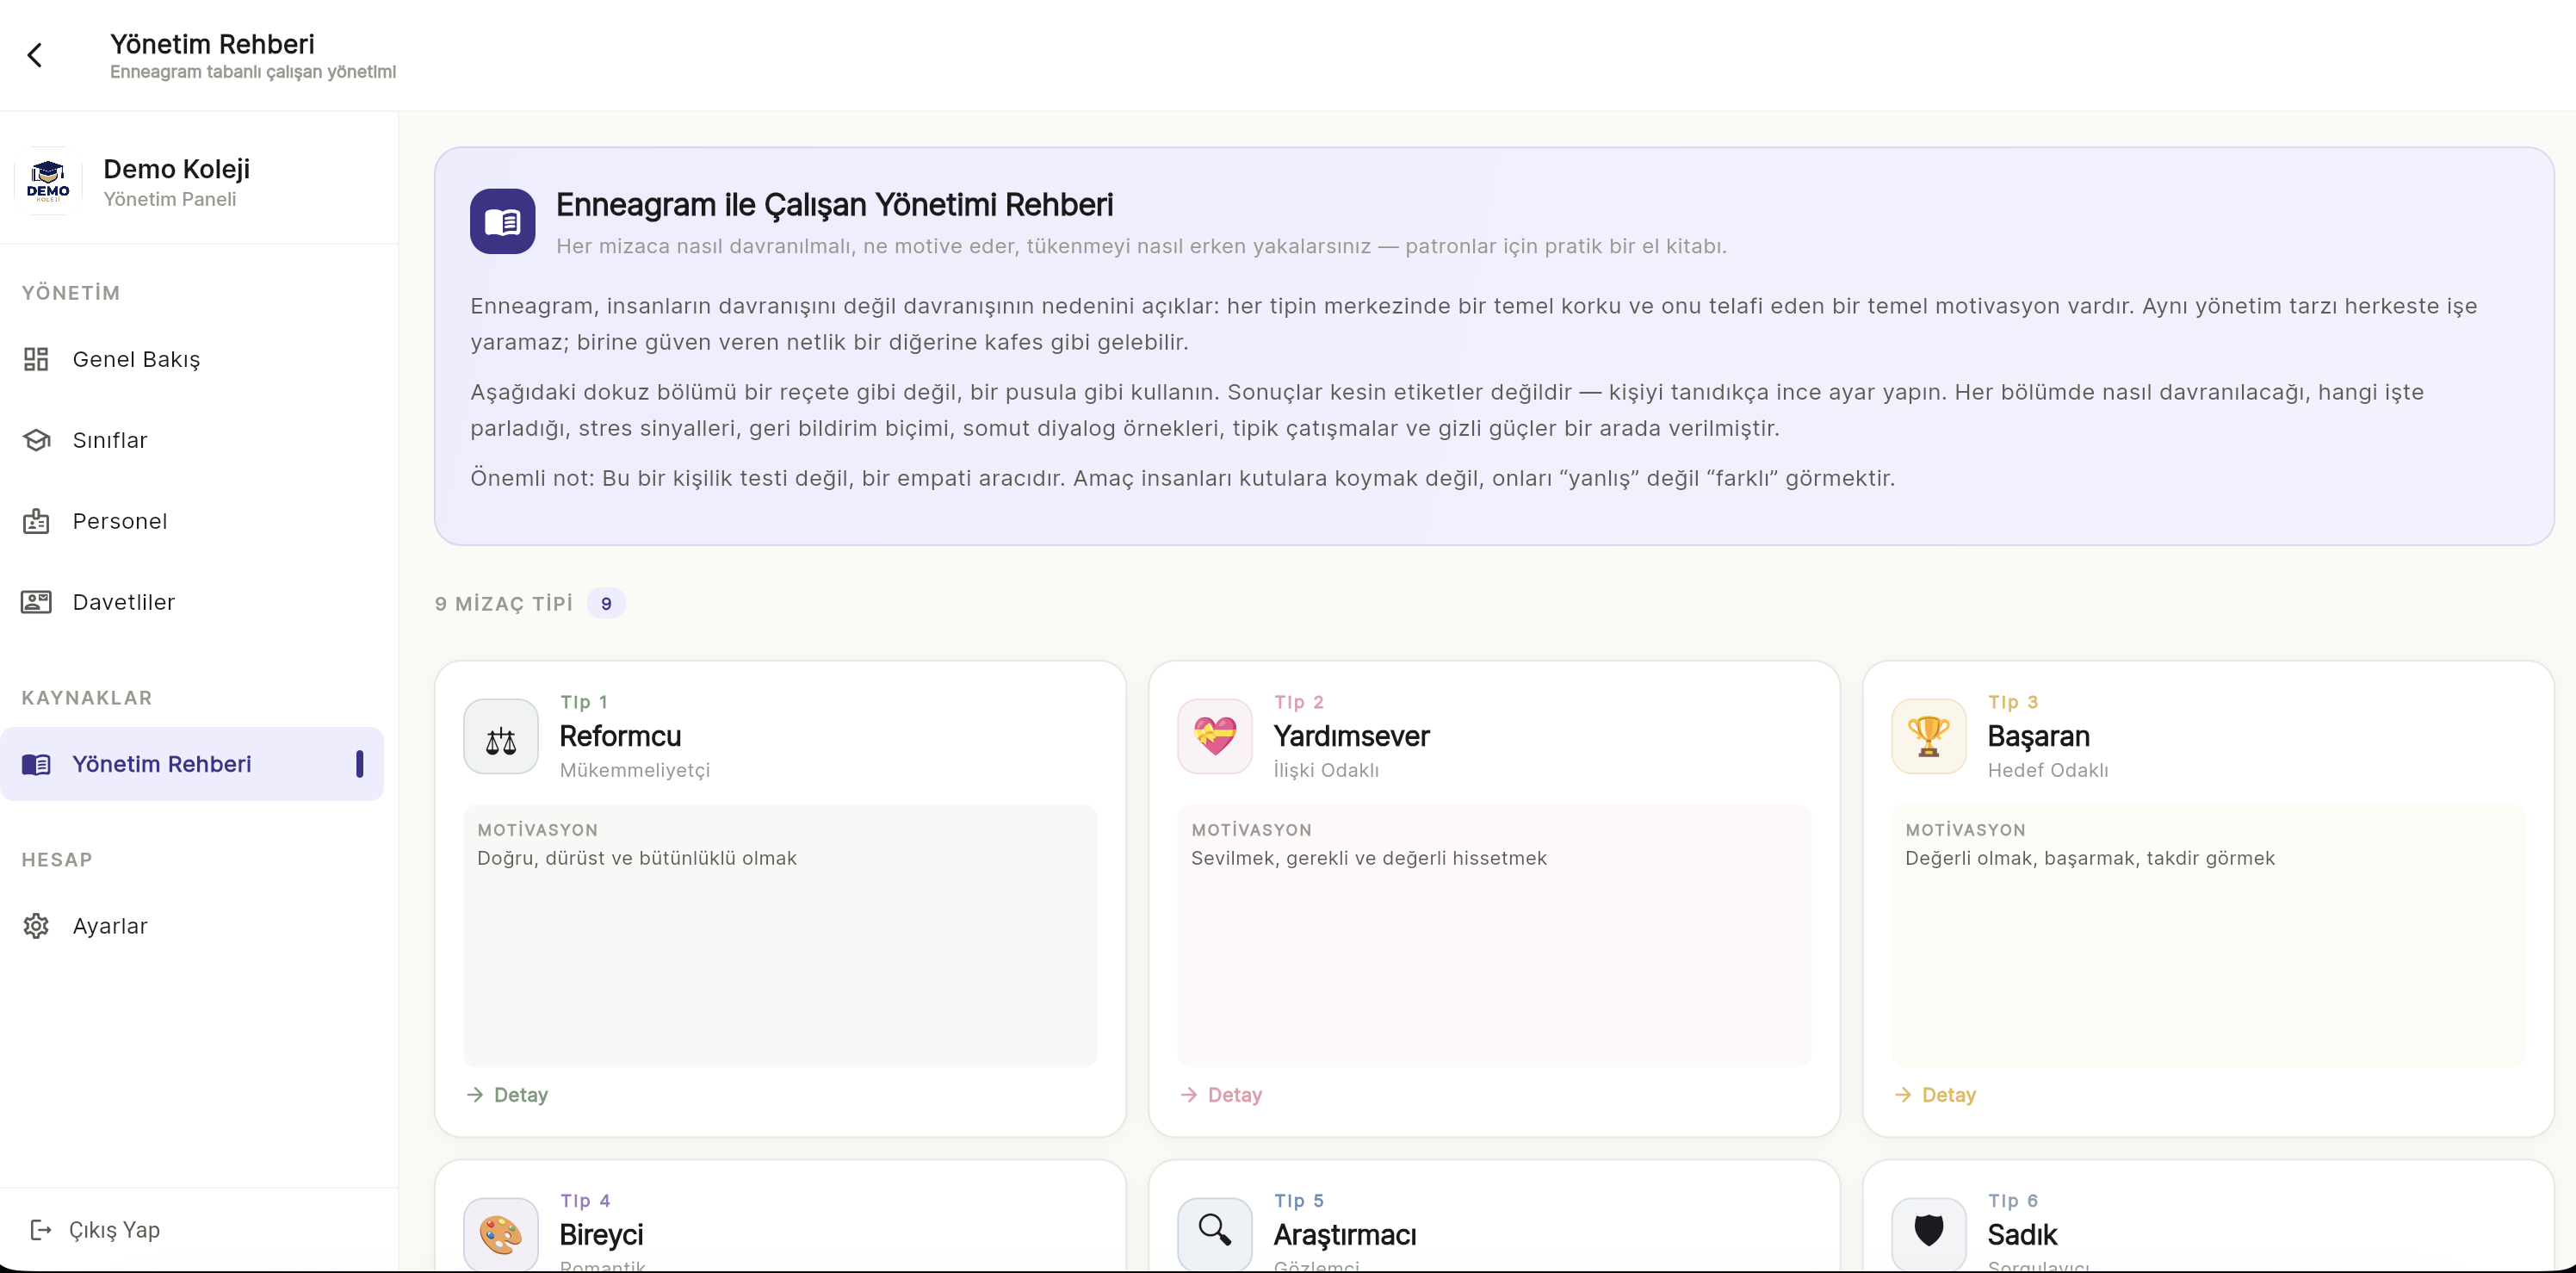This screenshot has height=1273, width=2576.
Task: Select Yönetim Rehberi in sidebar
Action: [x=192, y=764]
